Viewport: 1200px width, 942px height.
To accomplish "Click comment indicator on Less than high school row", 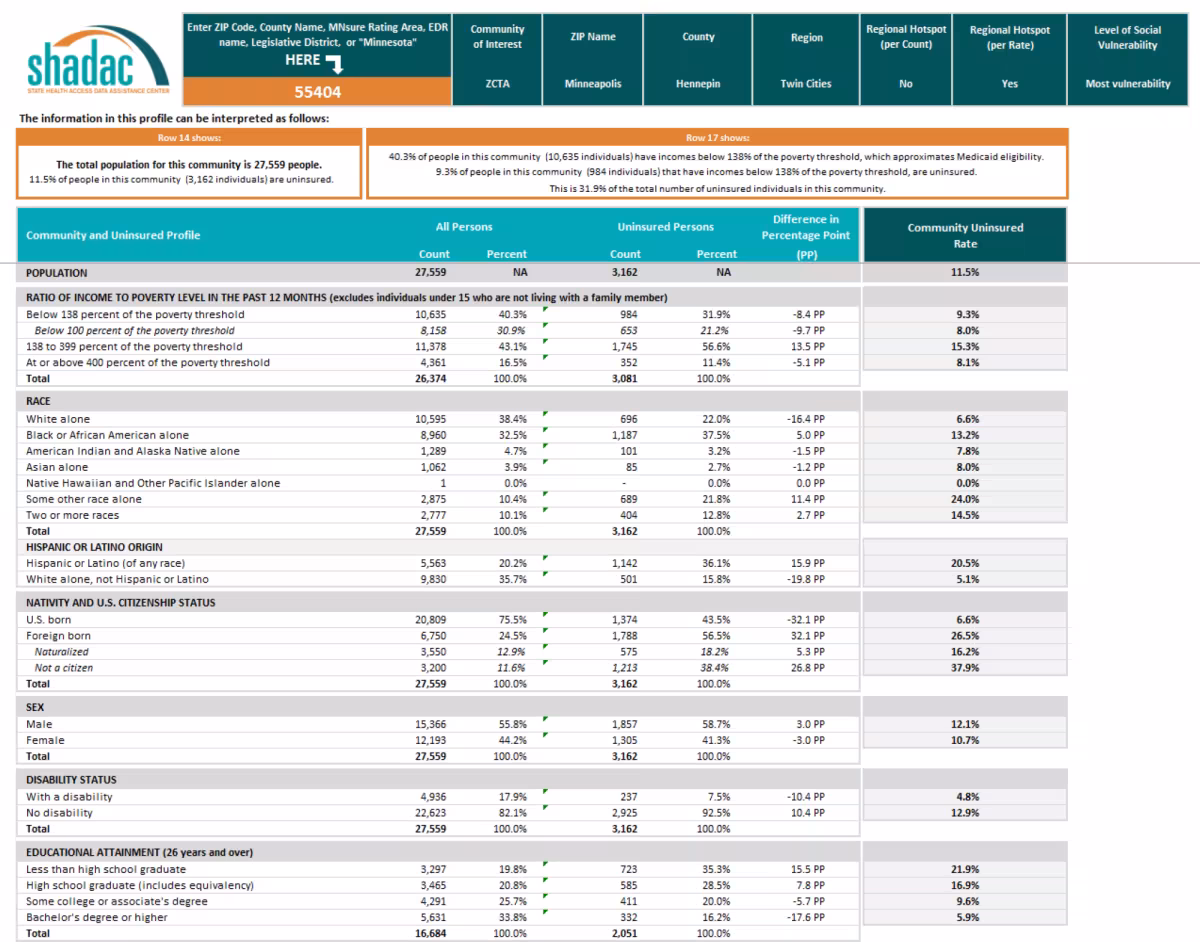I will (x=545, y=863).
